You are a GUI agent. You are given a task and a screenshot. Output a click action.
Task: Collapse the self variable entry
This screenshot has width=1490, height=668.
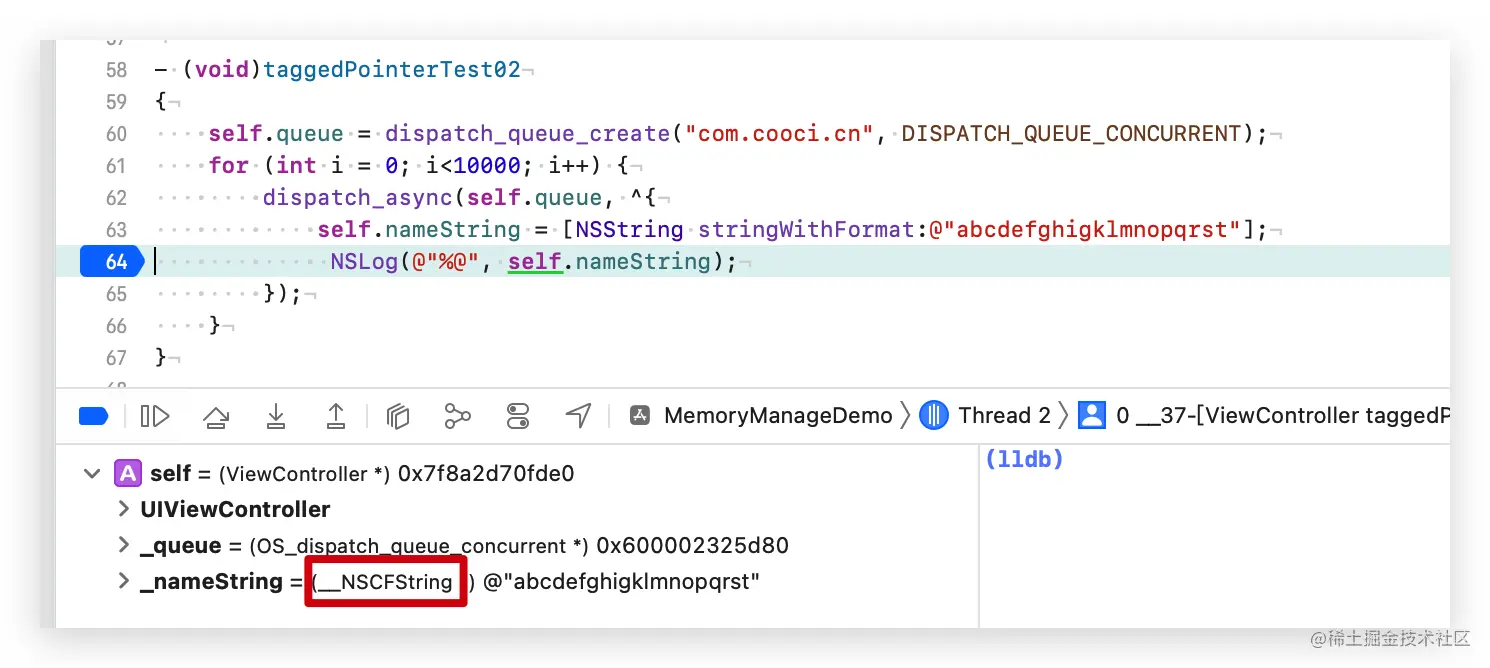[x=91, y=473]
